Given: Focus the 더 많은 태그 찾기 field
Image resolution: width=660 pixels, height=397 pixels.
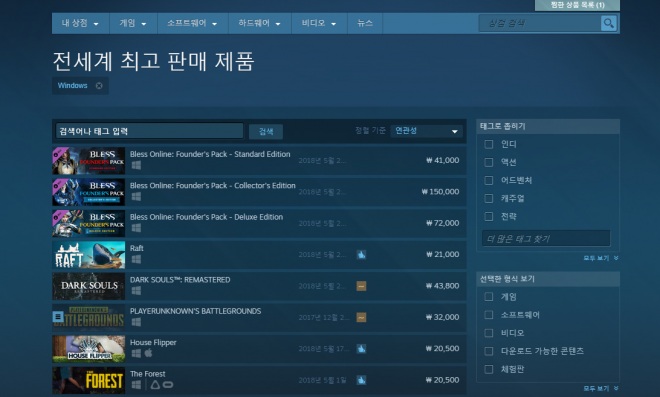Looking at the screenshot, I should point(546,239).
